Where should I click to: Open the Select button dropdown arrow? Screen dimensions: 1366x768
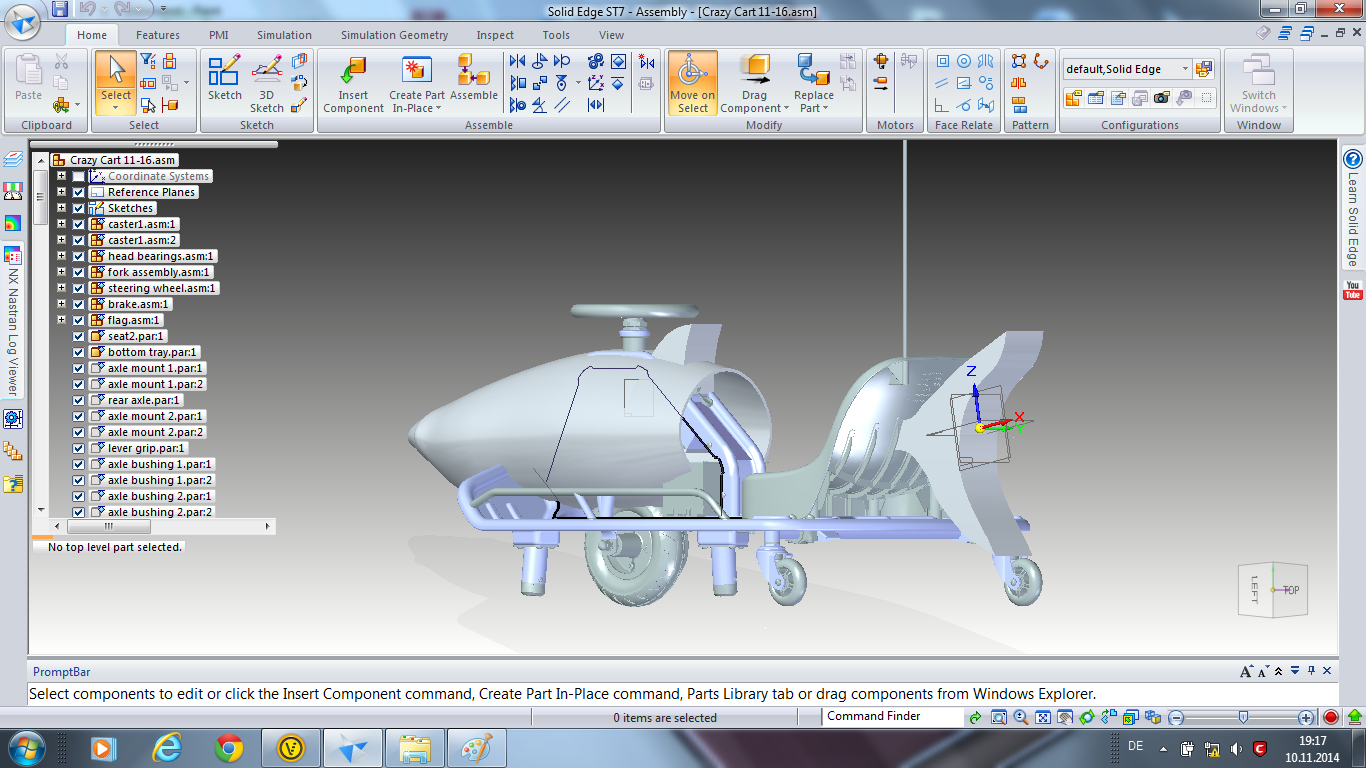(x=116, y=107)
